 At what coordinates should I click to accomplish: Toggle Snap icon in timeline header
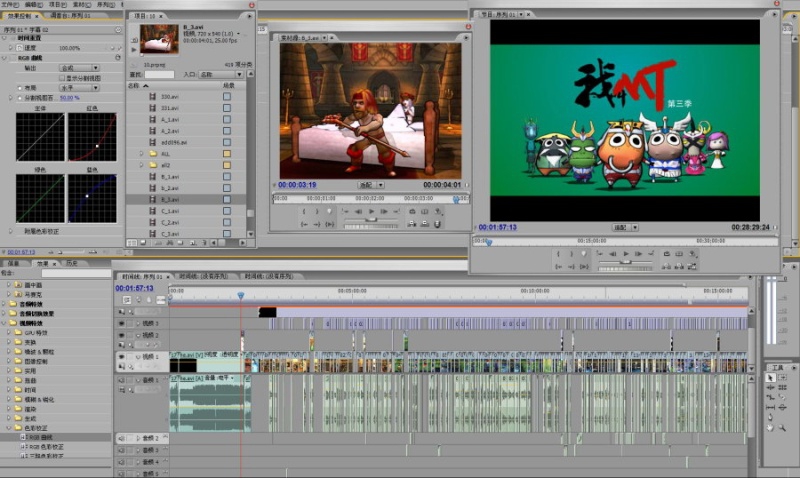tap(127, 300)
